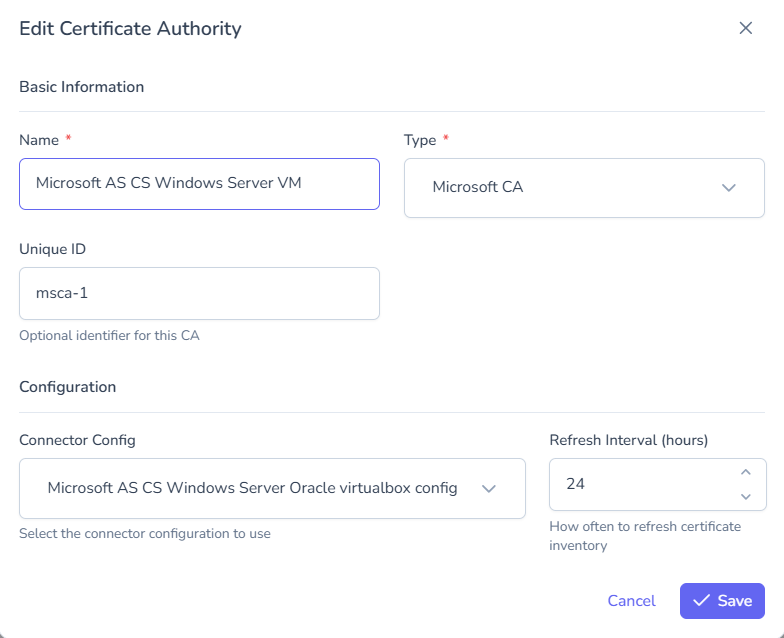Click the Refresh Interval (hours) label
This screenshot has width=784, height=638.
(628, 440)
